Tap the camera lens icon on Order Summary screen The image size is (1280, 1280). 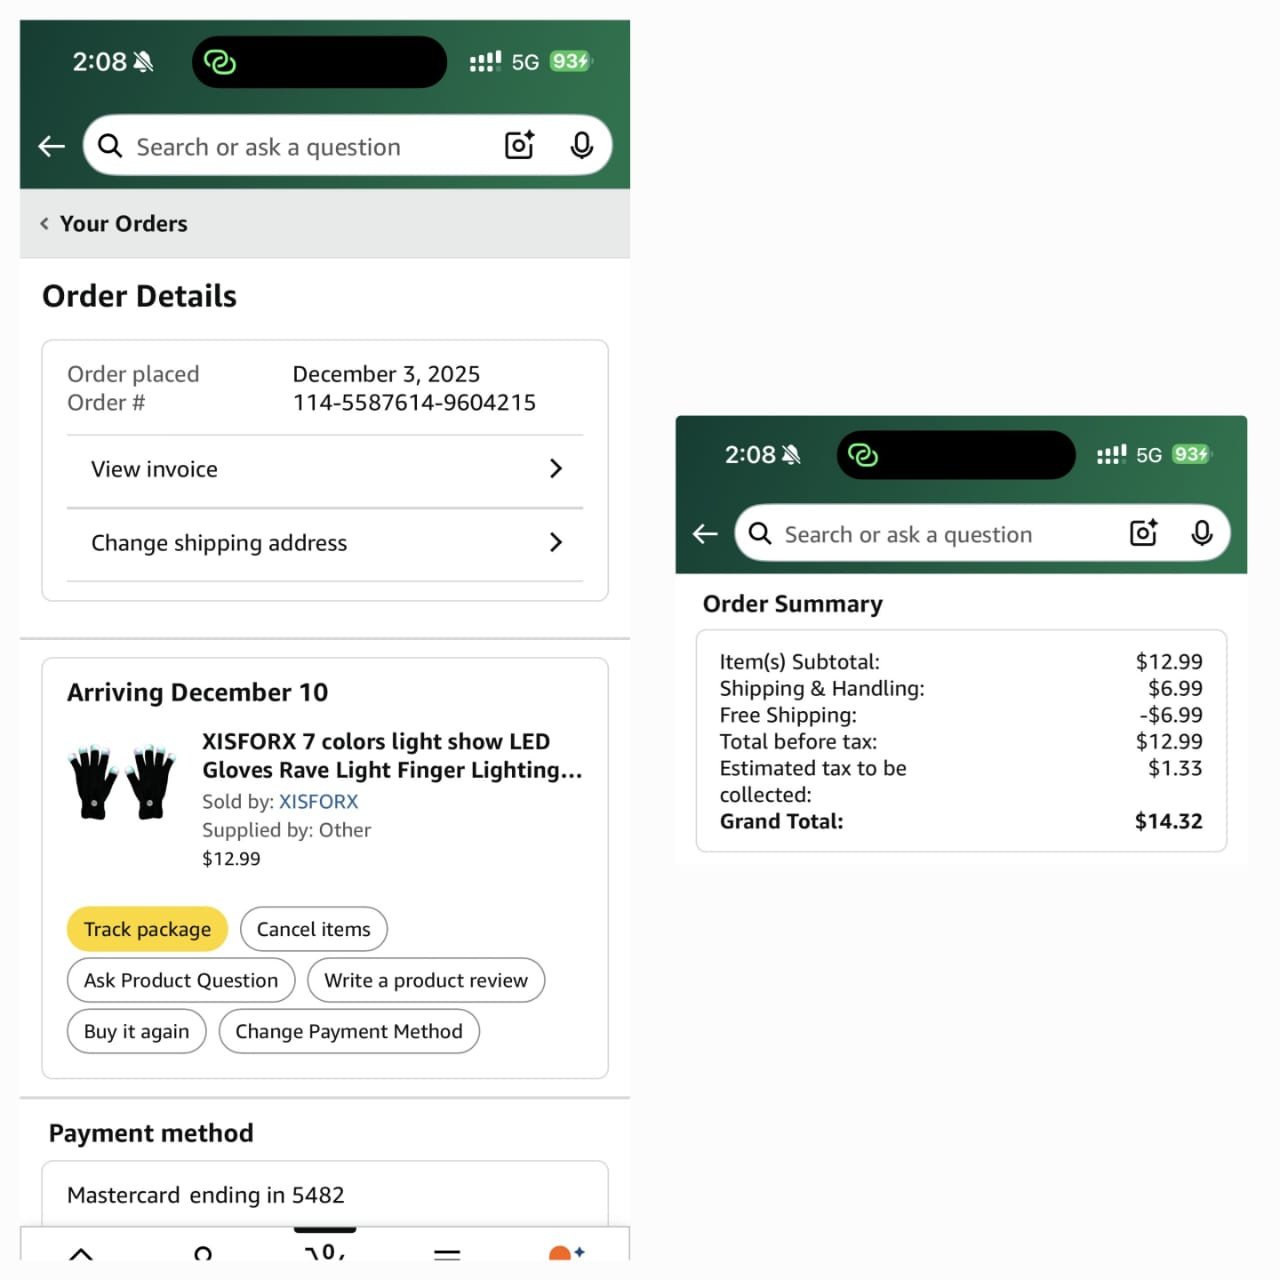tap(1143, 533)
